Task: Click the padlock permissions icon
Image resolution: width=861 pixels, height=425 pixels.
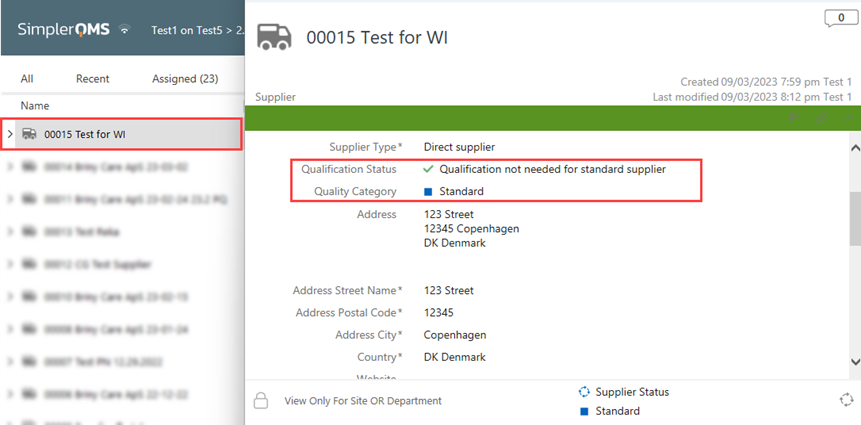Action: (x=261, y=400)
